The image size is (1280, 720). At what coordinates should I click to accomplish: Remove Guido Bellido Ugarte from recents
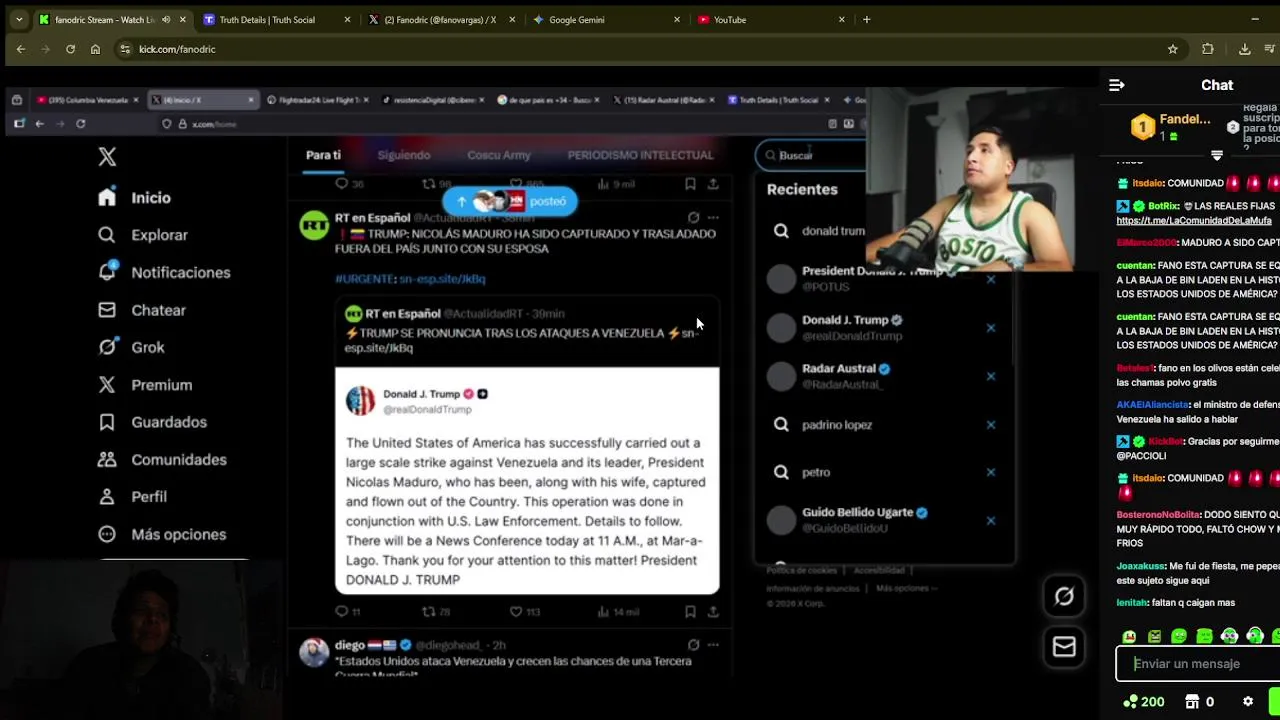coord(991,520)
